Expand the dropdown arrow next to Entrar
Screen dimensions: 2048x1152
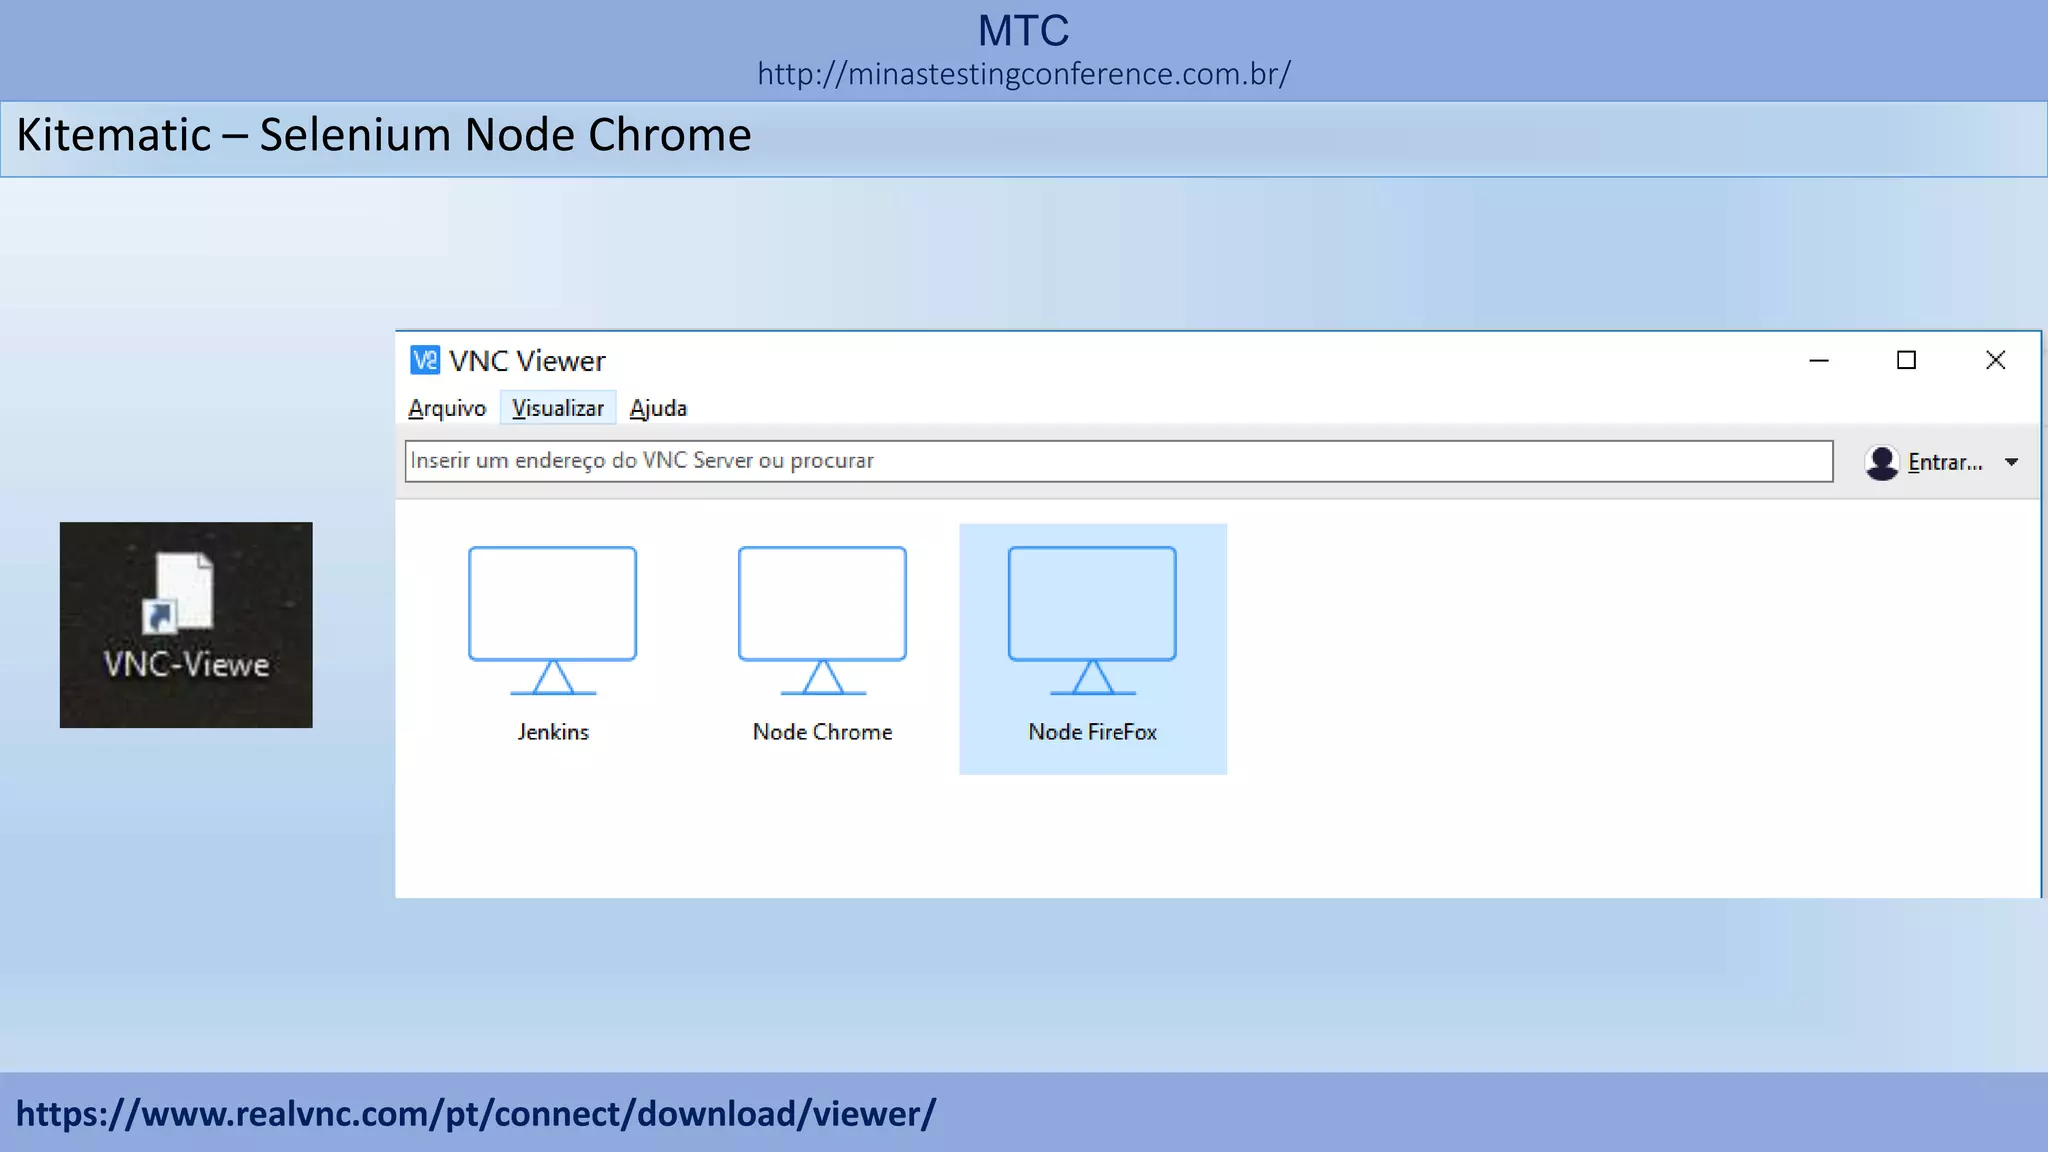tap(2012, 462)
